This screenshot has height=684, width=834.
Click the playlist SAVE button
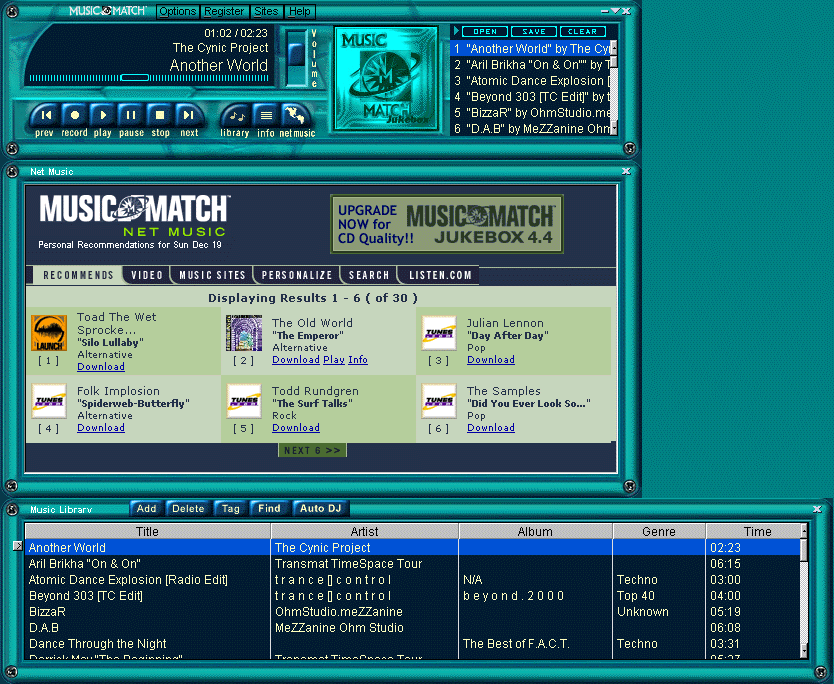533,31
